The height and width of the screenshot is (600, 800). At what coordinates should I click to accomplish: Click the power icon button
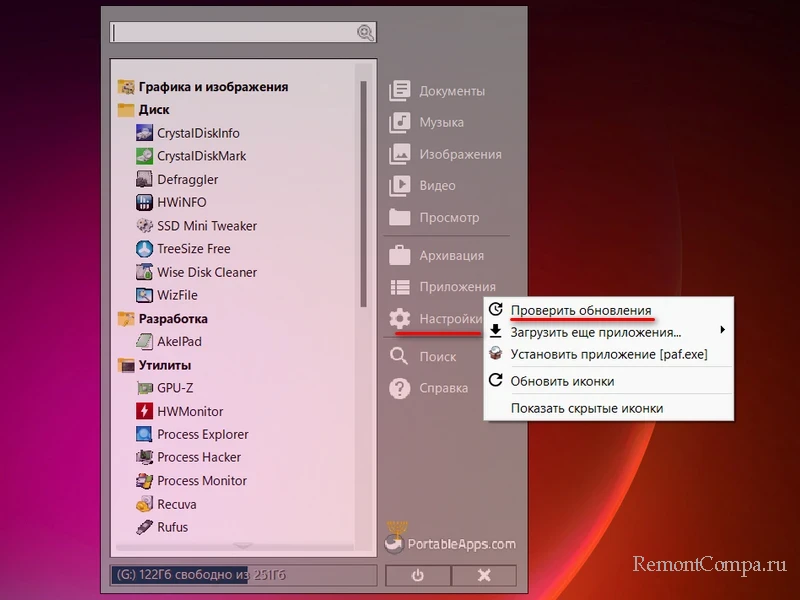(x=417, y=576)
